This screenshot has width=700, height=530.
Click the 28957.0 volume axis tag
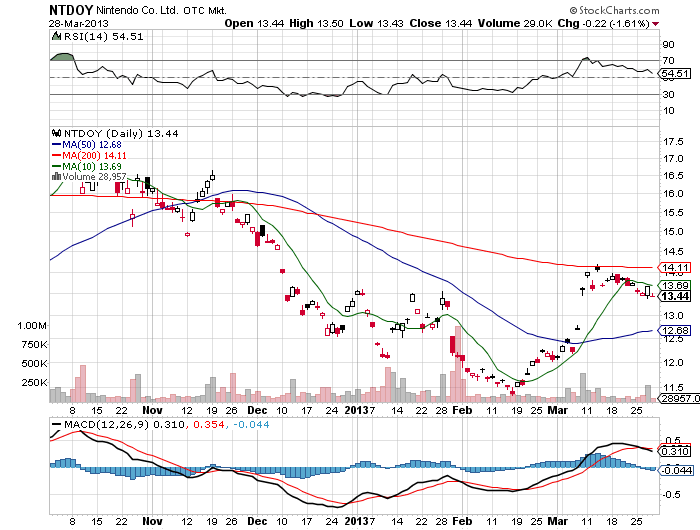[679, 398]
